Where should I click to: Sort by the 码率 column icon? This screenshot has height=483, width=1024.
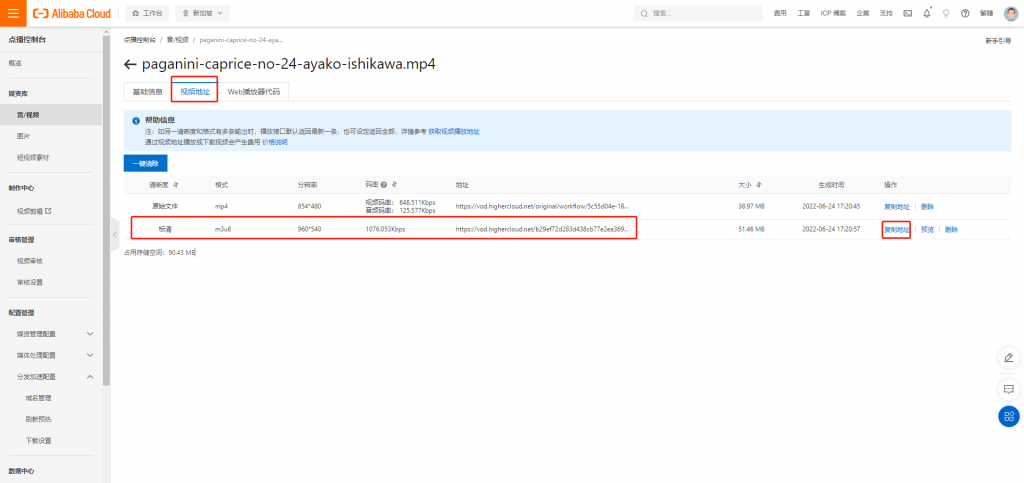click(x=395, y=185)
